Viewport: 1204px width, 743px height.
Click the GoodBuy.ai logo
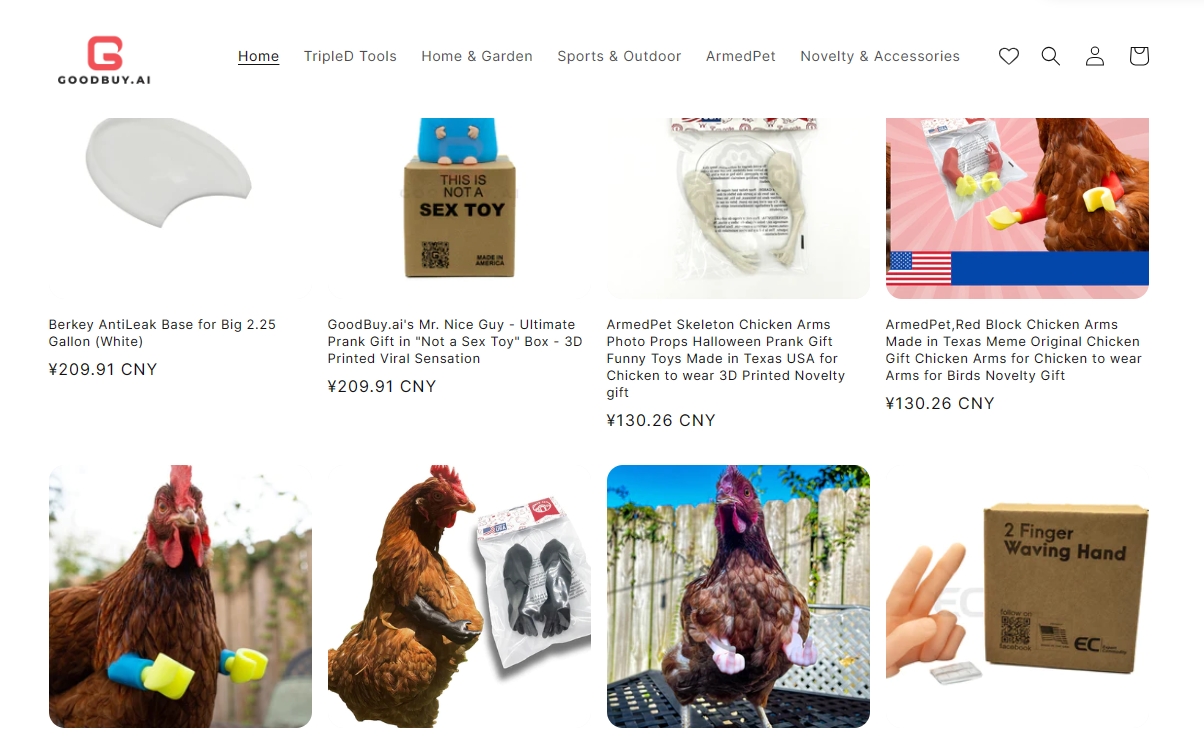pos(104,60)
